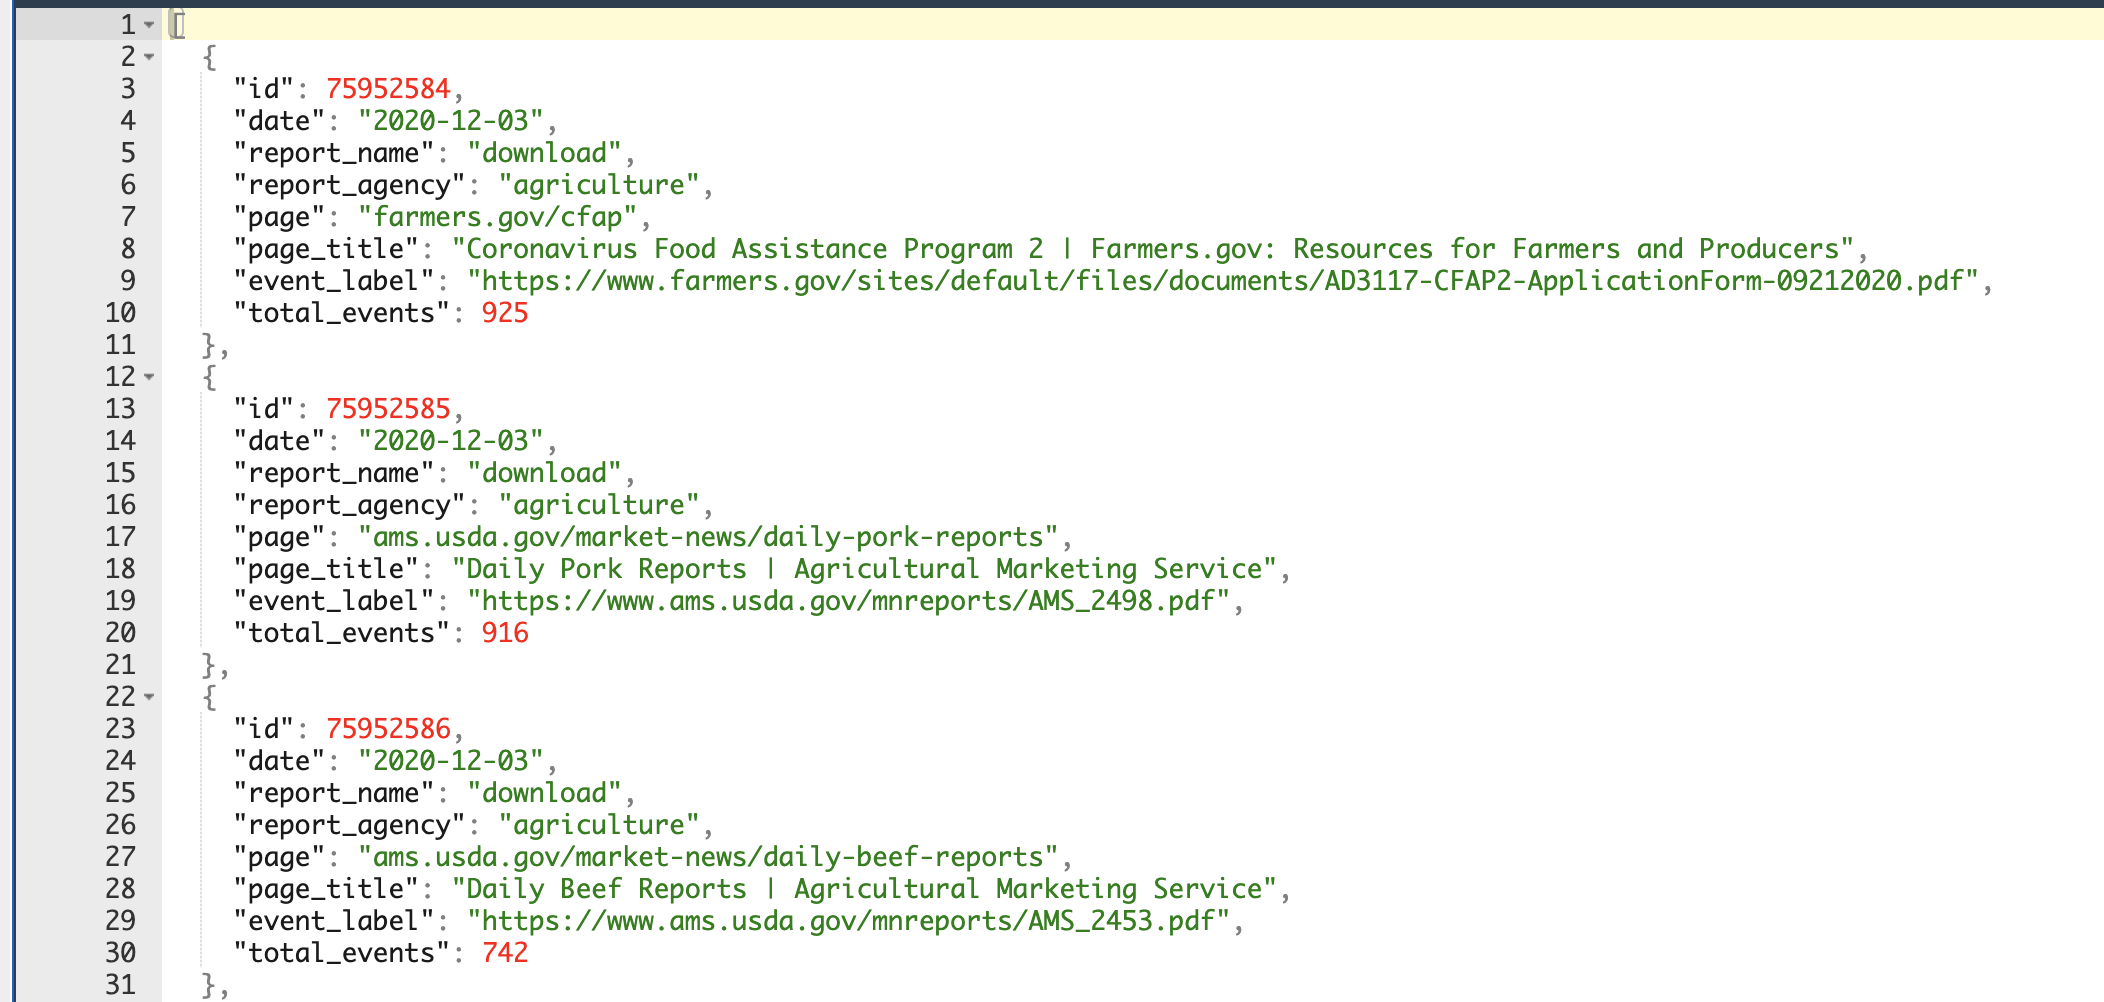The height and width of the screenshot is (1002, 2104).
Task: Click the AMS_2498.pdf event label URL
Action: pos(848,601)
